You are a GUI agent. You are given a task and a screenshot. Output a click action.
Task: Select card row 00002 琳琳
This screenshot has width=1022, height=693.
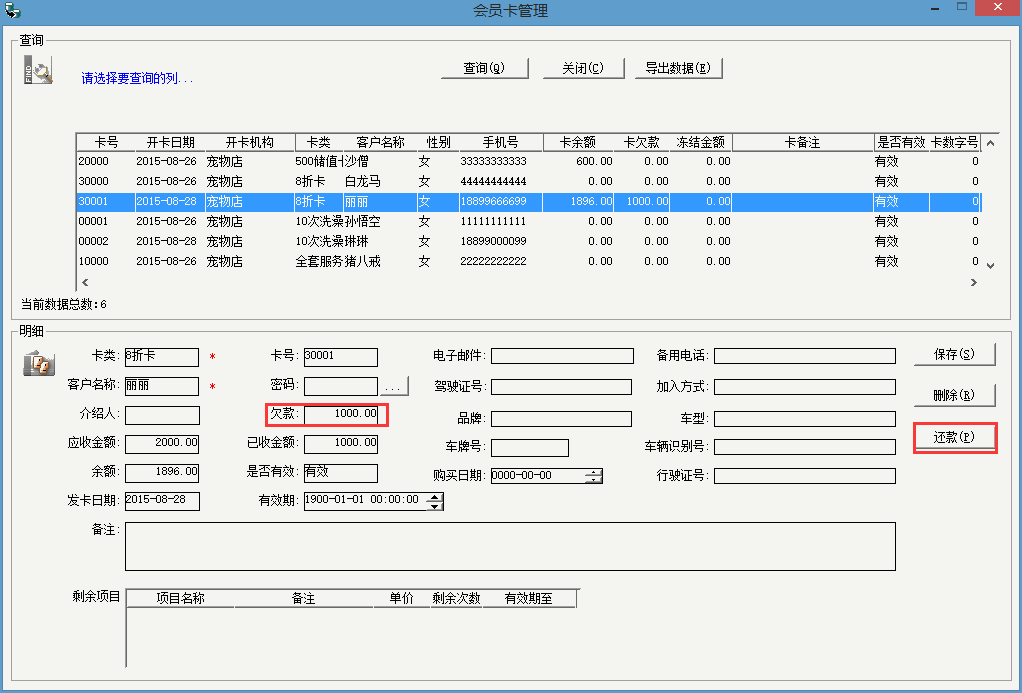click(x=529, y=241)
